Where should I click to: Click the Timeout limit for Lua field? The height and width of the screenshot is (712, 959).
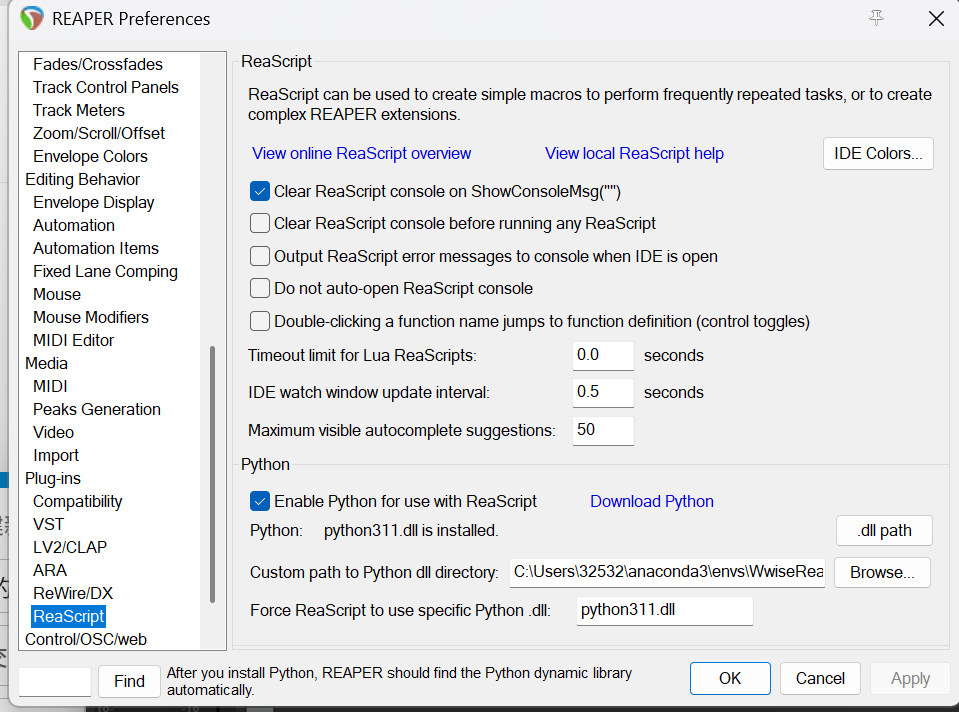tap(603, 355)
